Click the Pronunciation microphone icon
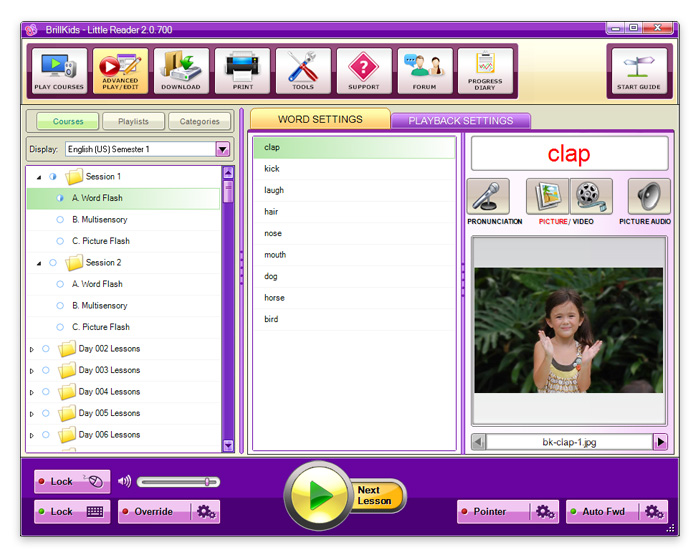Viewport: 700px width, 559px height. tap(488, 197)
